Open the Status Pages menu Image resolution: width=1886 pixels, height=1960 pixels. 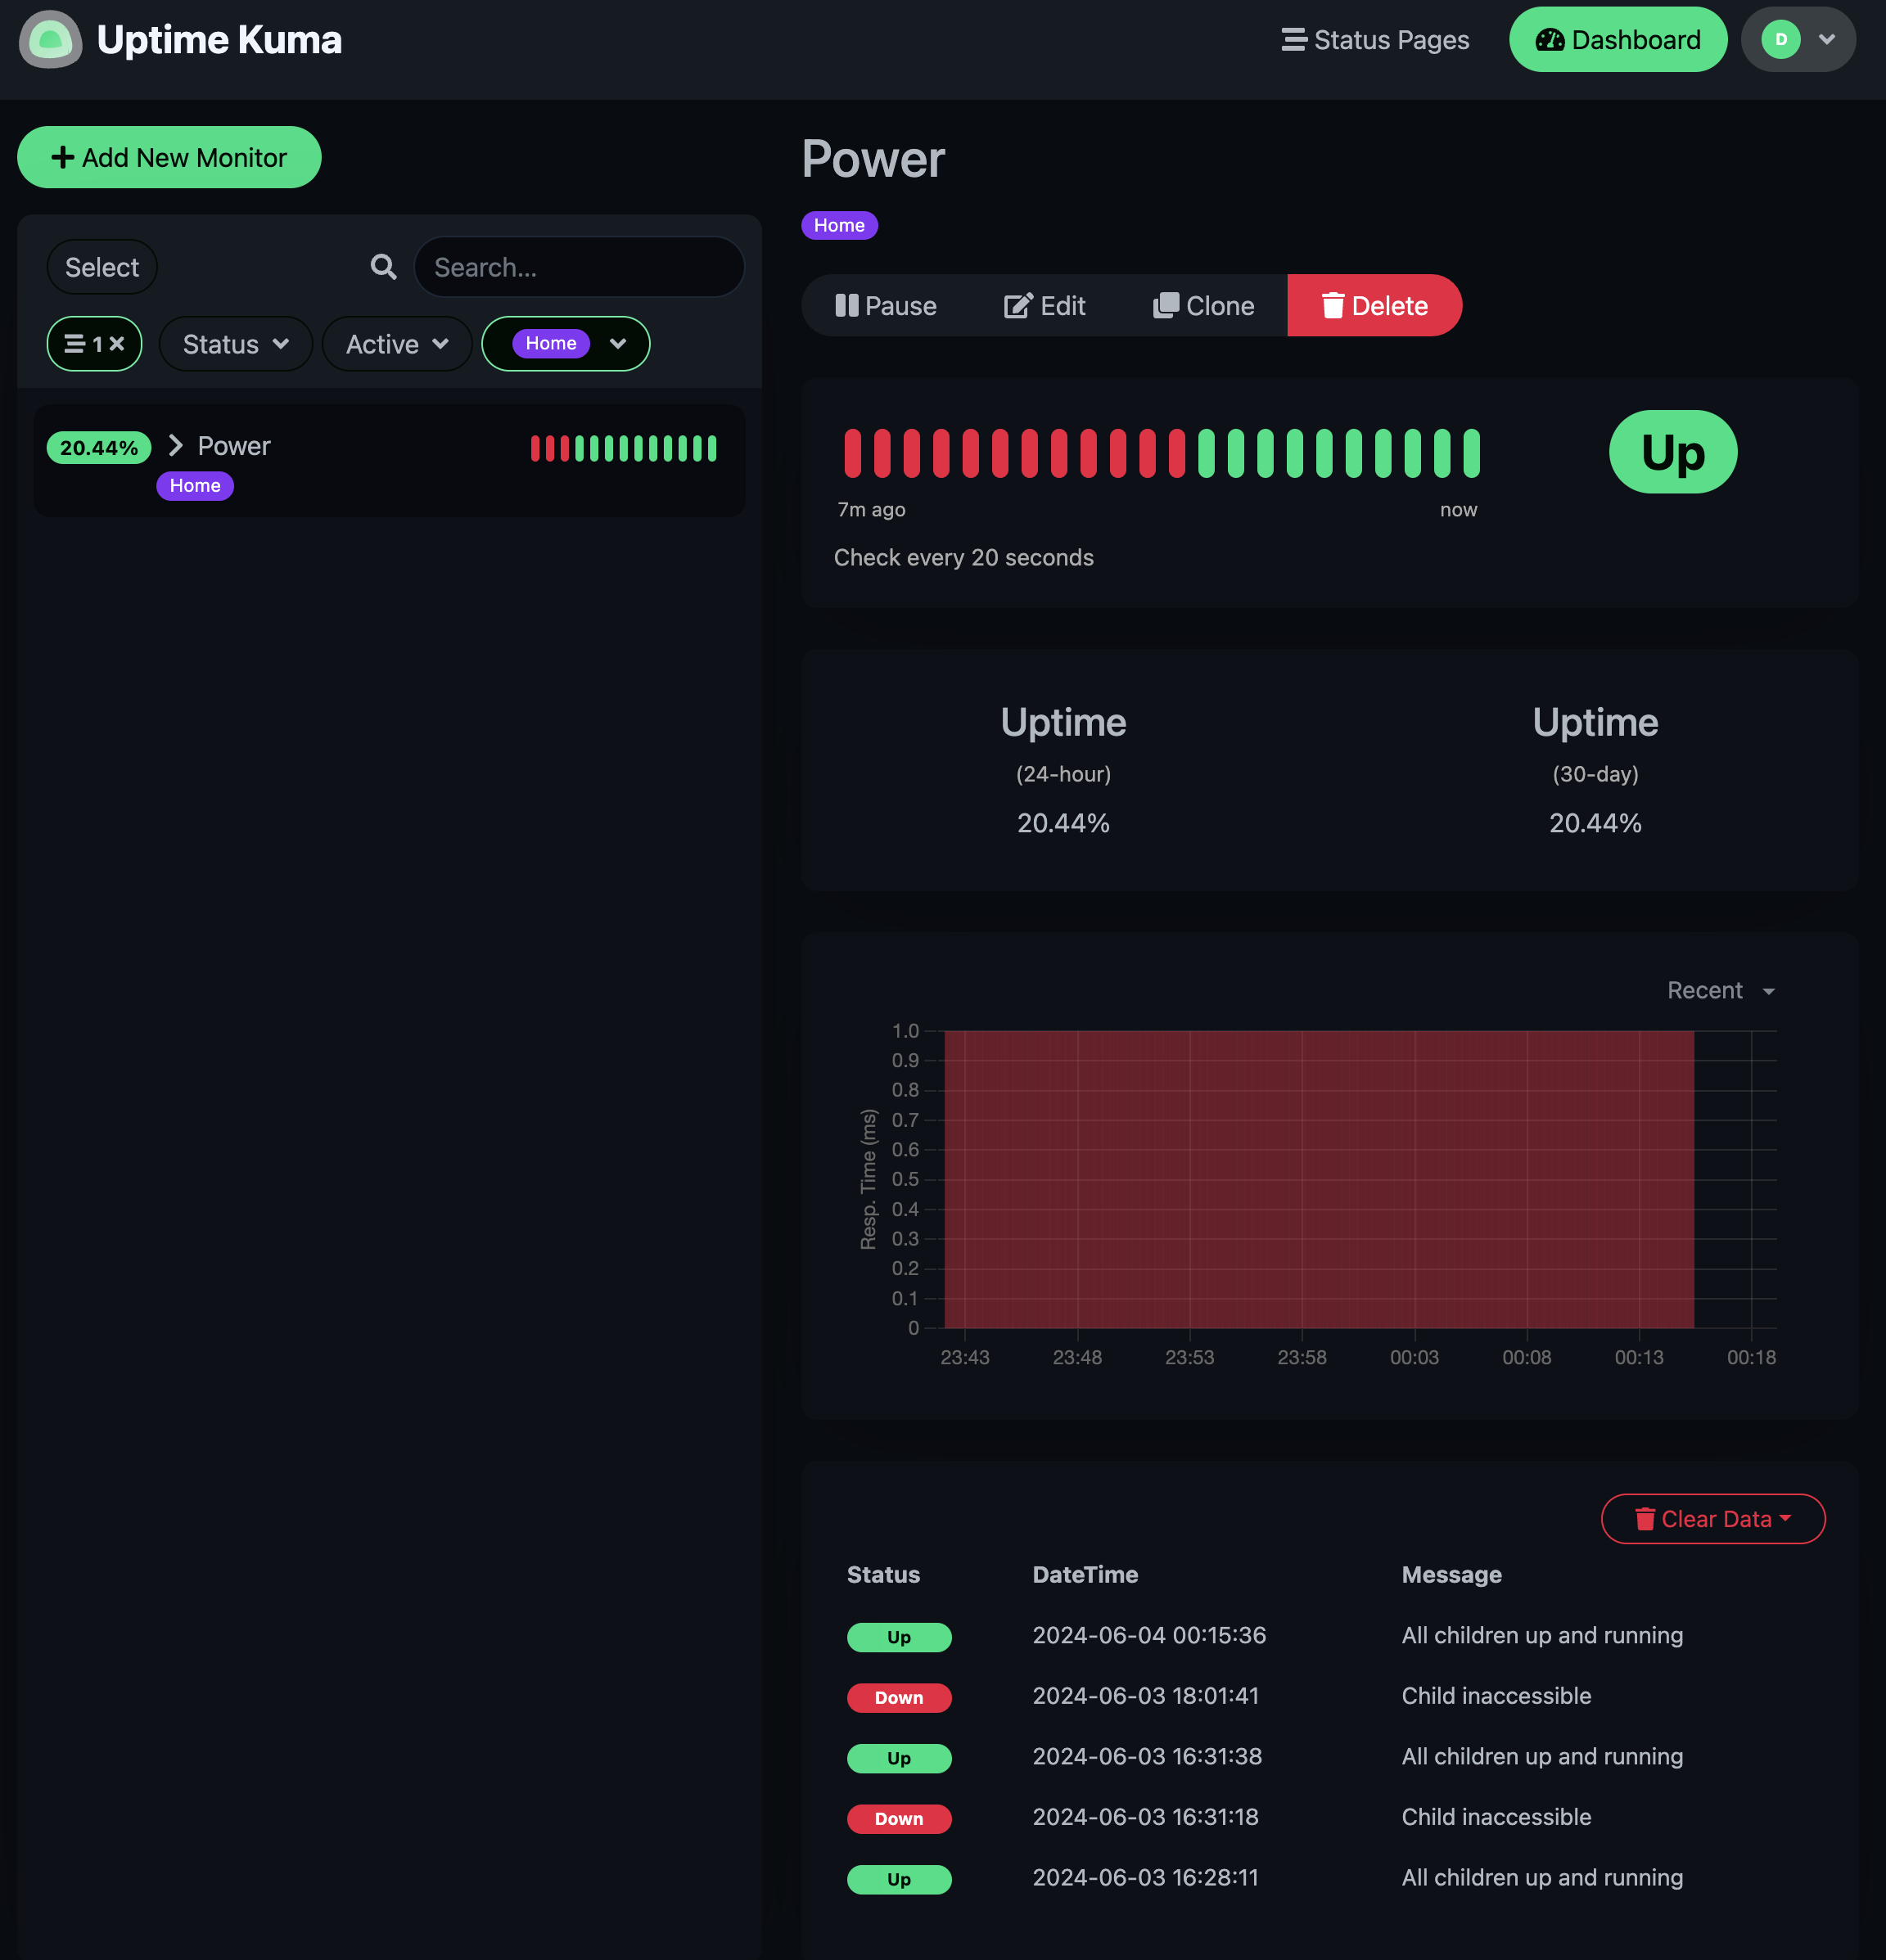pos(1375,39)
